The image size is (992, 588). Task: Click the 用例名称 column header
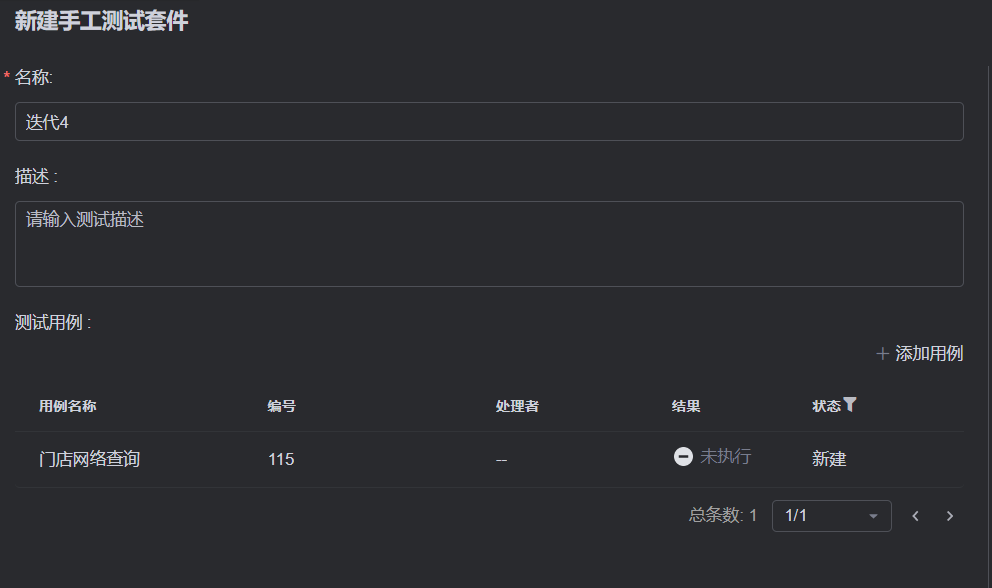coord(68,406)
